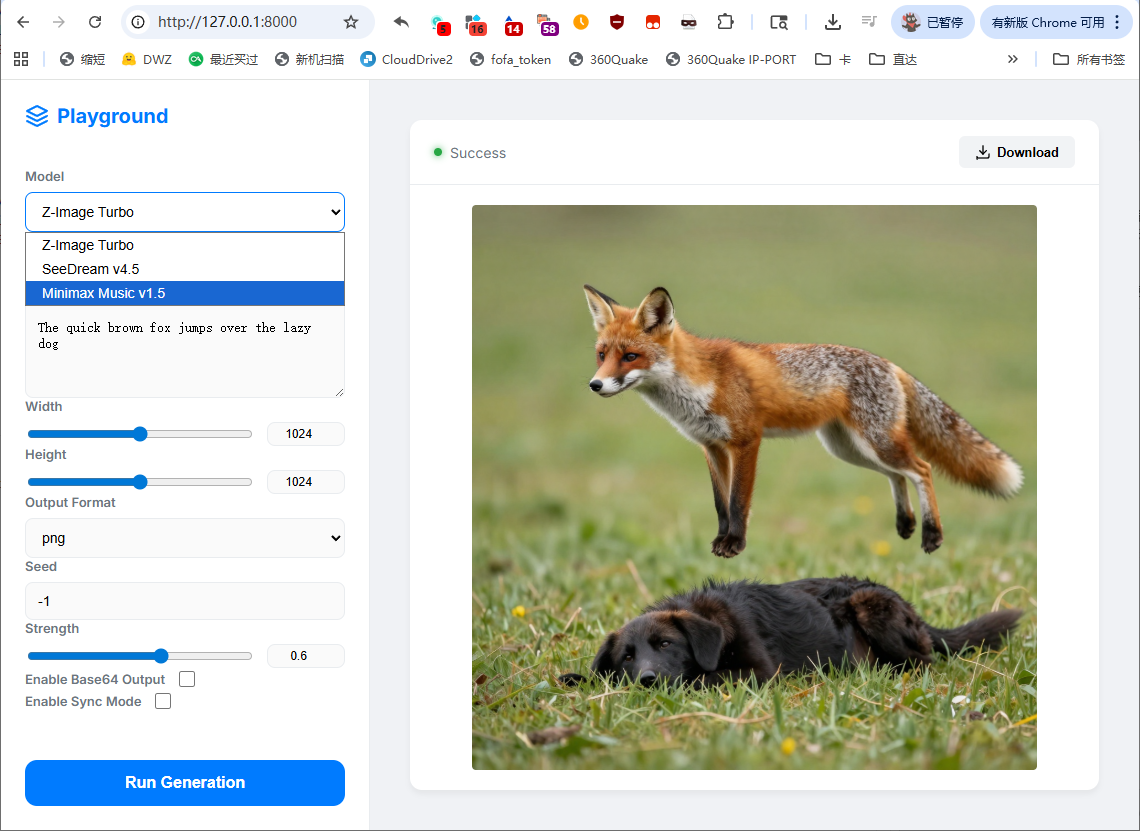
Task: Enable Base64 Output checkbox
Action: click(187, 680)
